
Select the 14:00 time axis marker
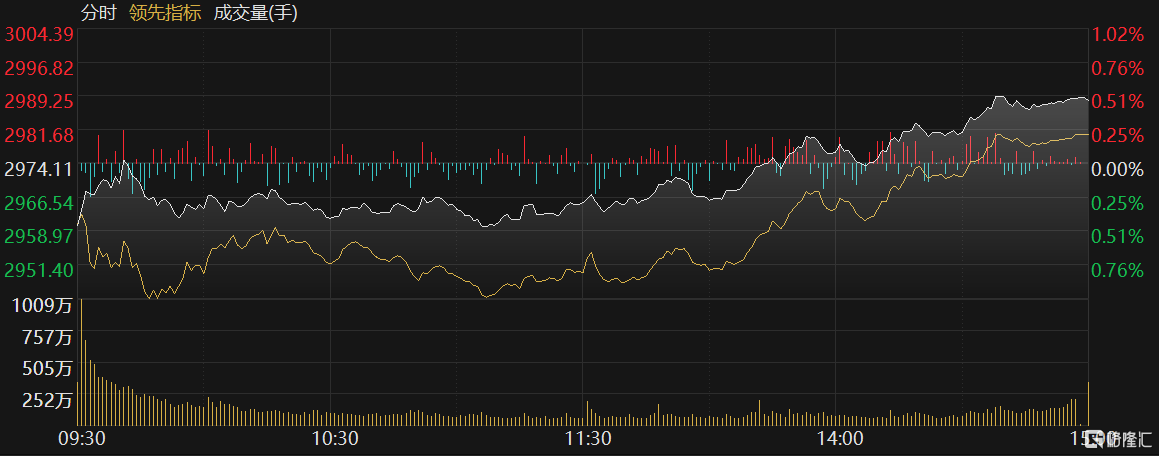pos(838,438)
